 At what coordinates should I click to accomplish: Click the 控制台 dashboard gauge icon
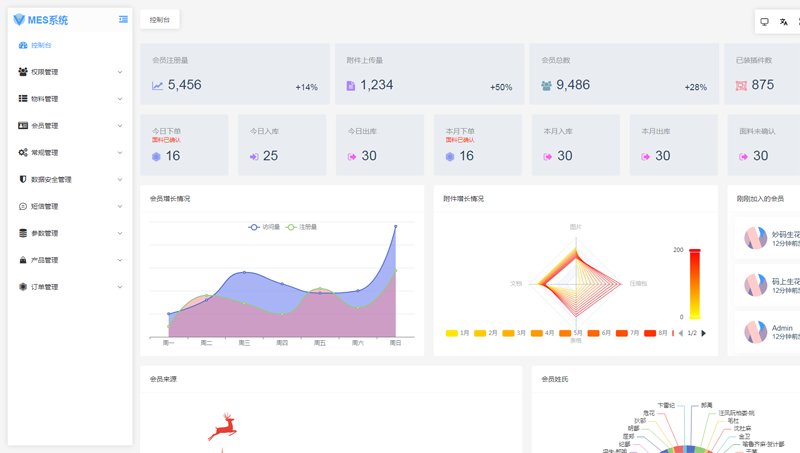[x=23, y=45]
